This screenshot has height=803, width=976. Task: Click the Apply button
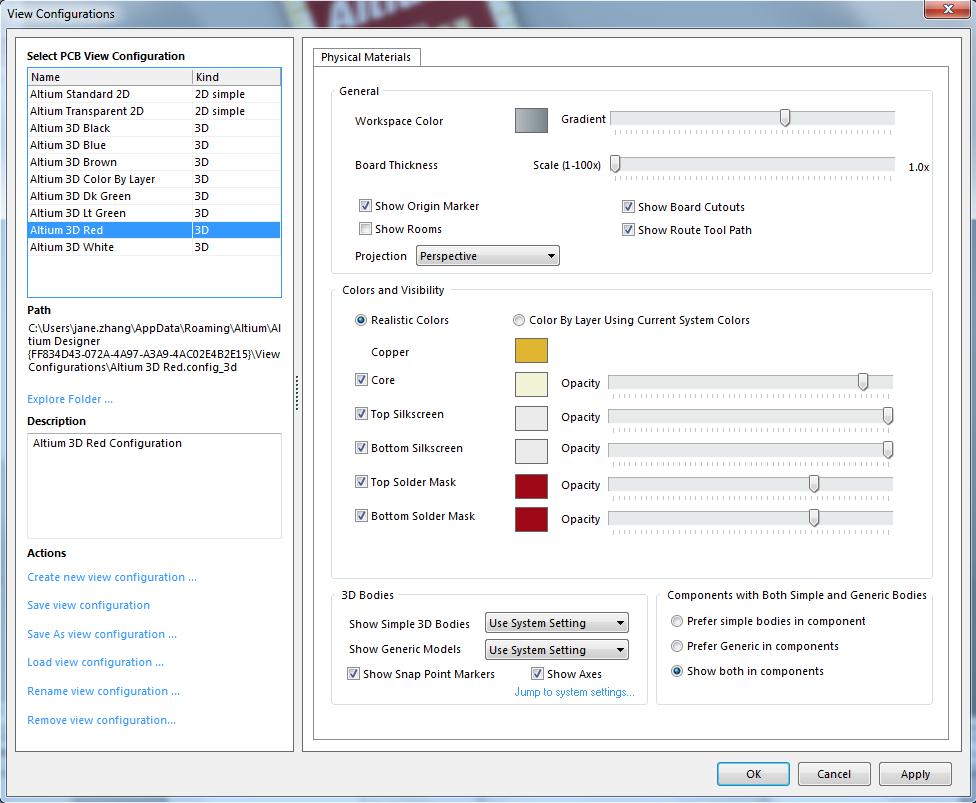(x=915, y=774)
